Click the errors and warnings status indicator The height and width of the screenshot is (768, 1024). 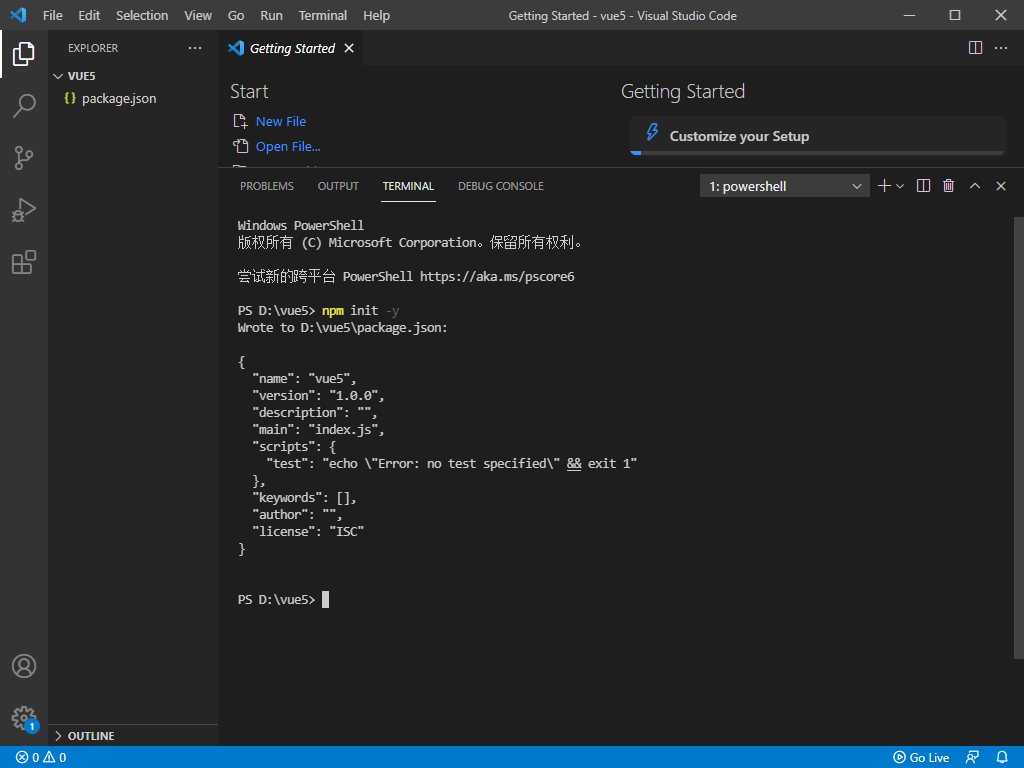click(x=40, y=758)
